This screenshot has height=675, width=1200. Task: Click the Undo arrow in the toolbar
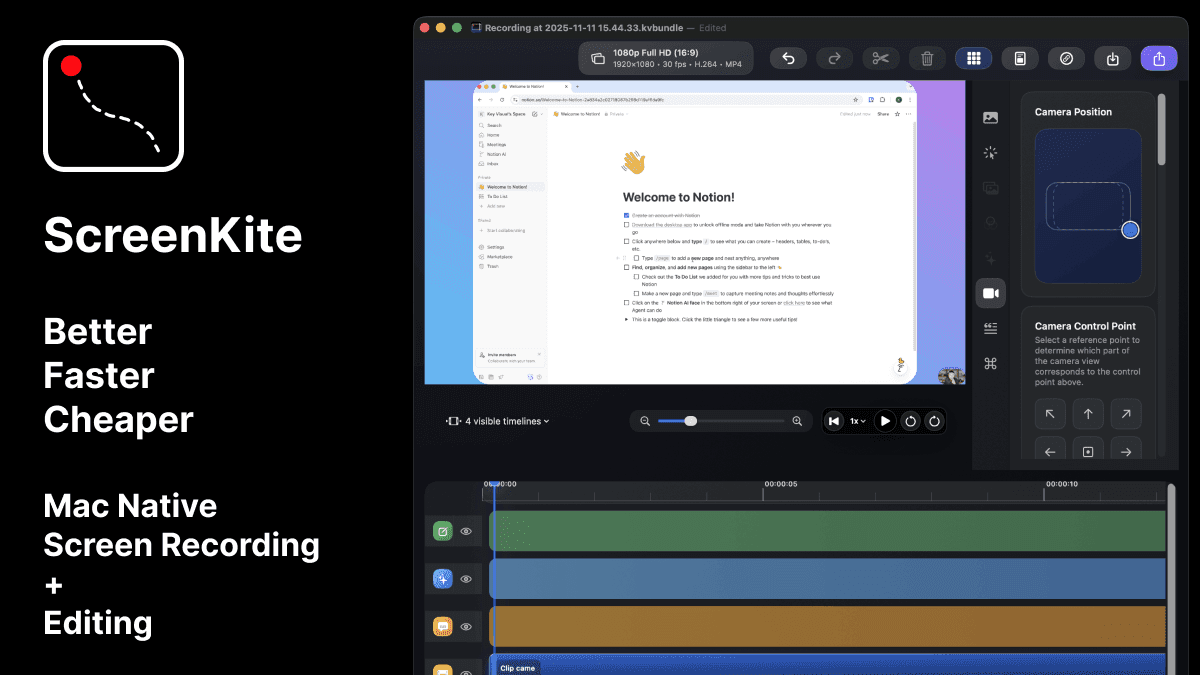click(x=788, y=58)
